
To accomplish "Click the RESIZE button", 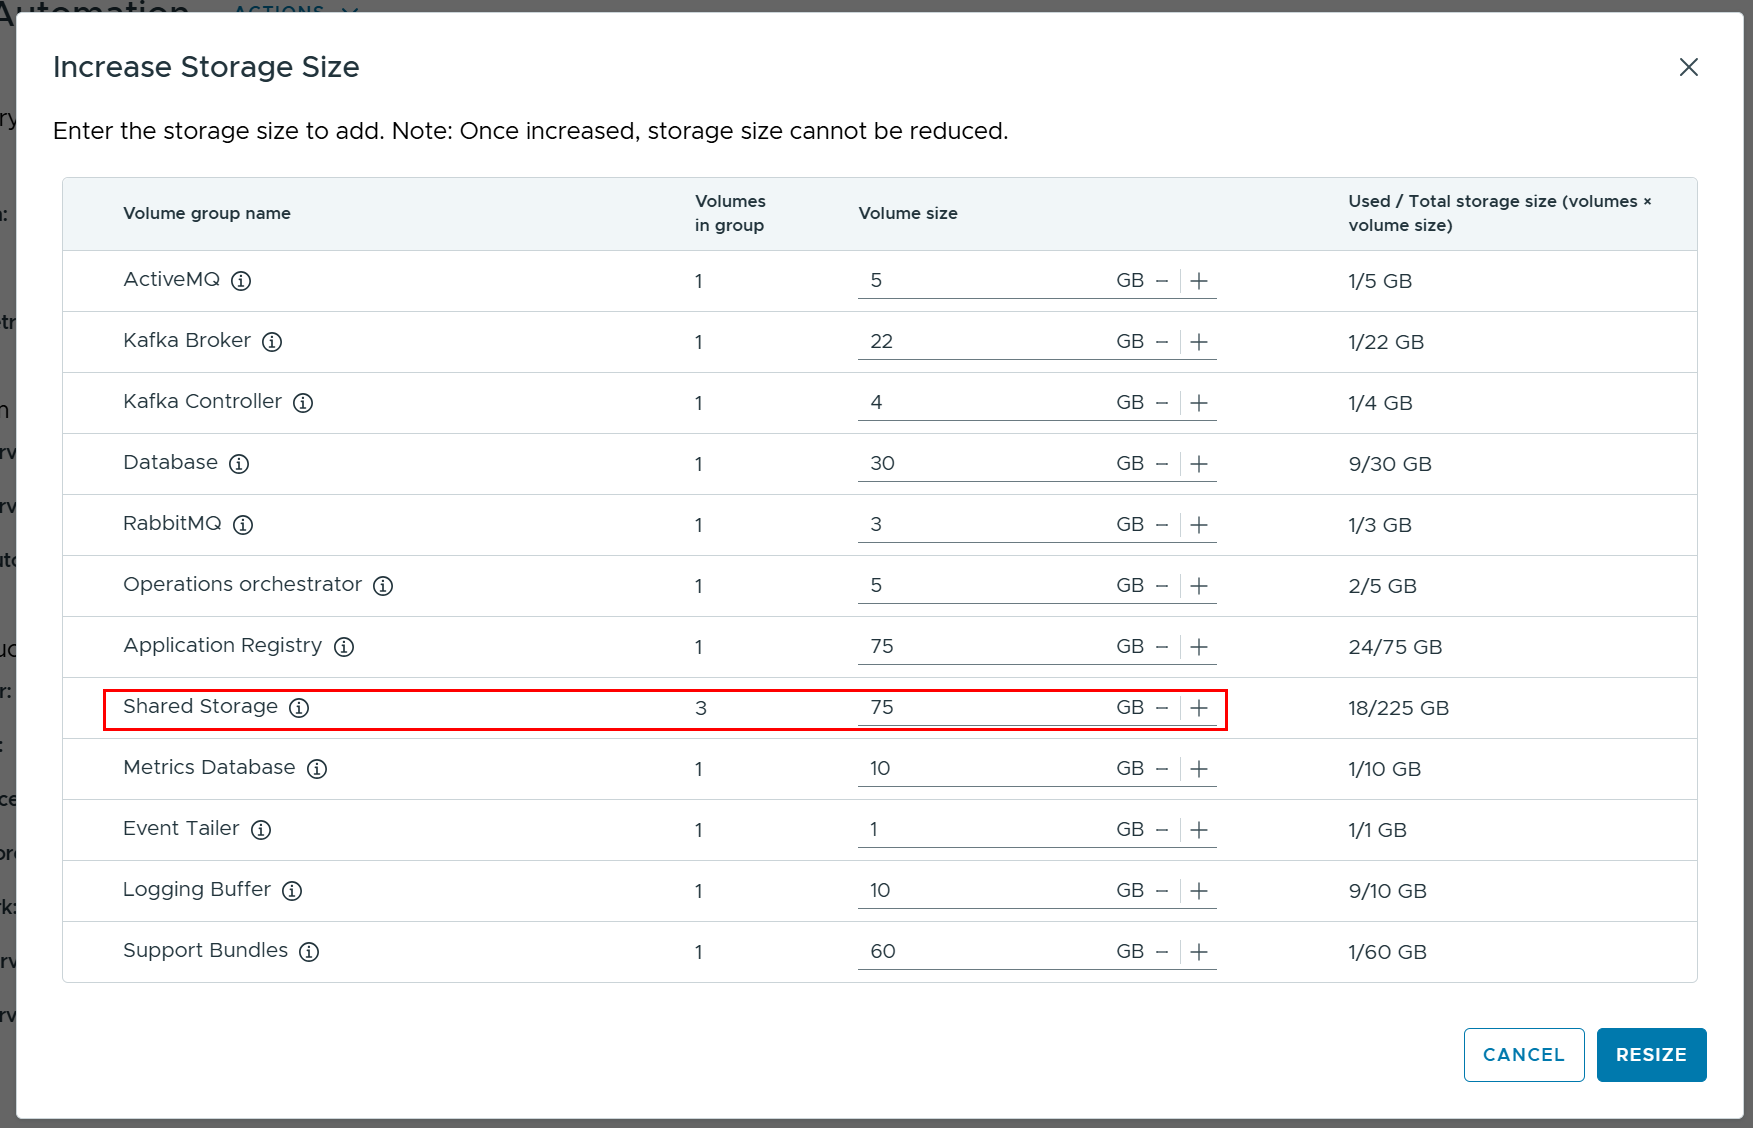I will pyautogui.click(x=1651, y=1055).
